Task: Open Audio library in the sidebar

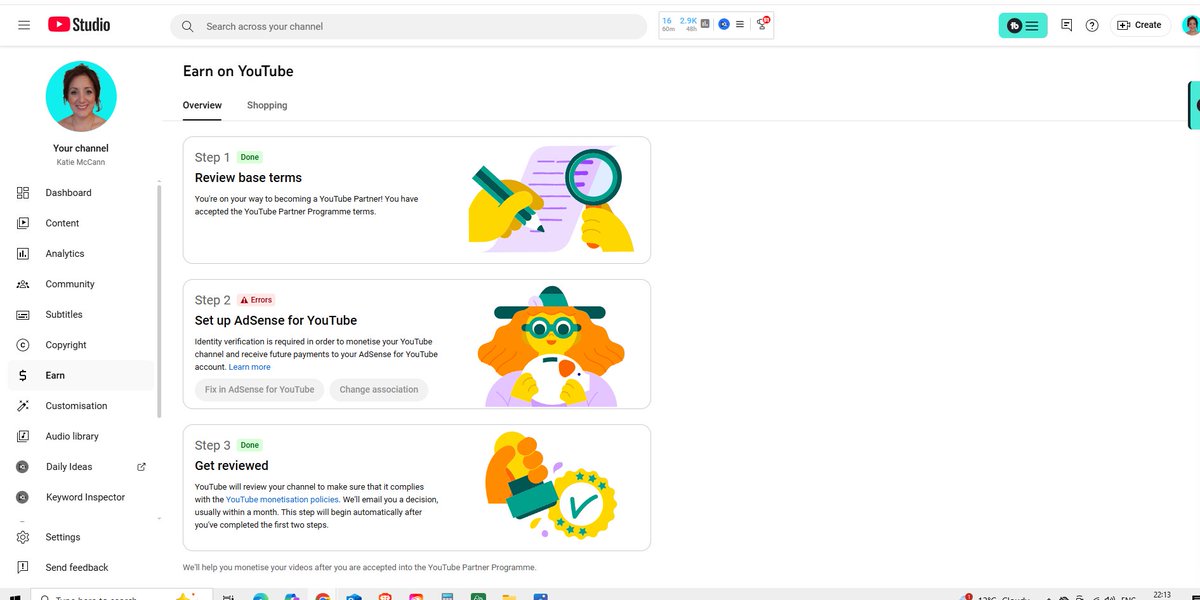Action: (x=81, y=436)
